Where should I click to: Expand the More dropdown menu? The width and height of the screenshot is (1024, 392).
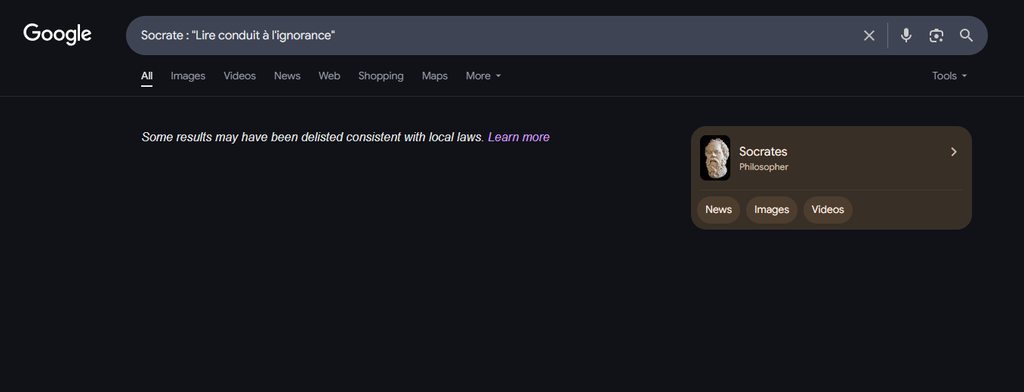483,76
